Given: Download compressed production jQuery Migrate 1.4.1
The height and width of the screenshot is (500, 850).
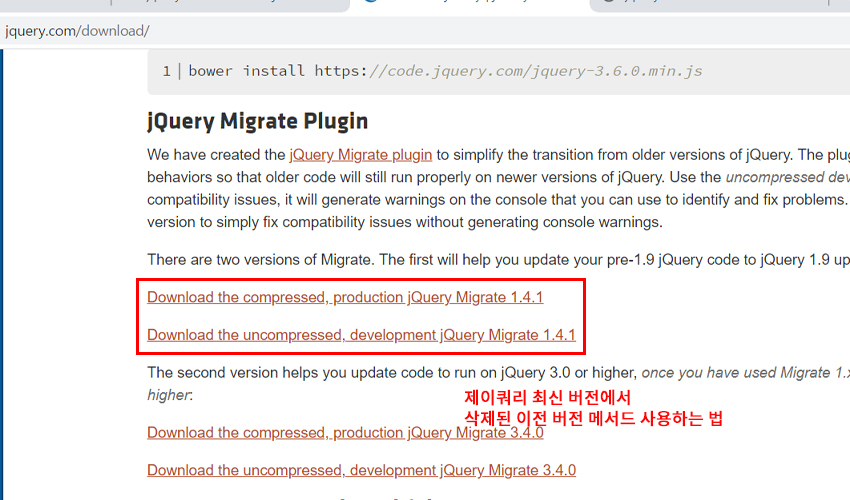Looking at the screenshot, I should (345, 298).
